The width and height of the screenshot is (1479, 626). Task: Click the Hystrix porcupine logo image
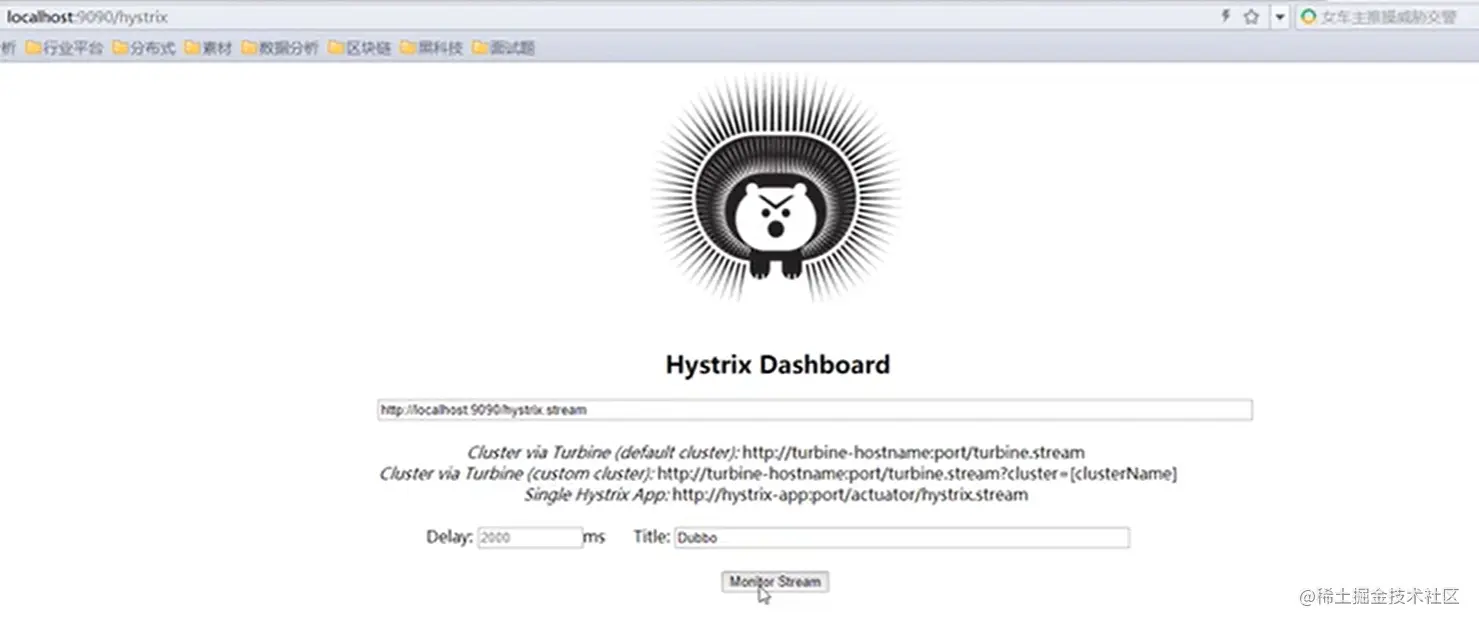click(x=776, y=188)
